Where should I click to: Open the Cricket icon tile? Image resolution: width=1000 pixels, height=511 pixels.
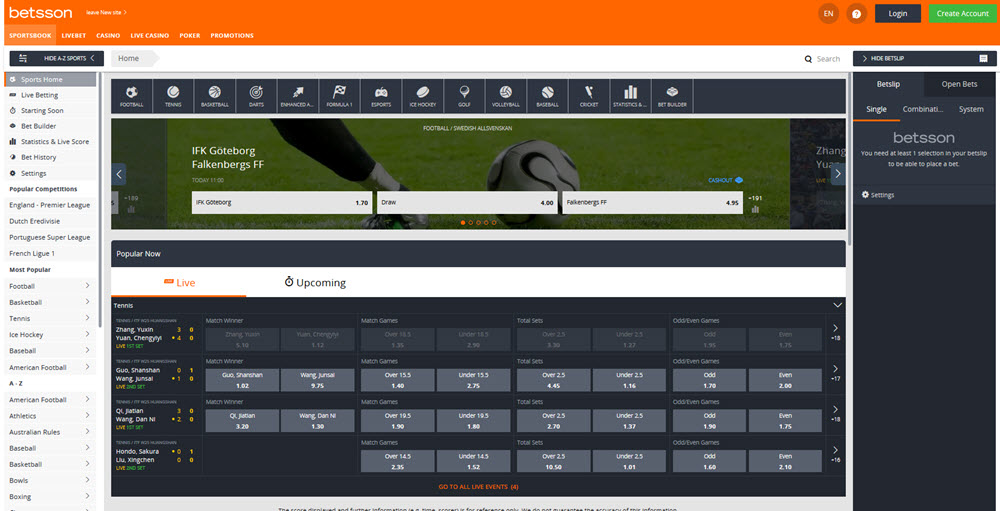point(589,96)
